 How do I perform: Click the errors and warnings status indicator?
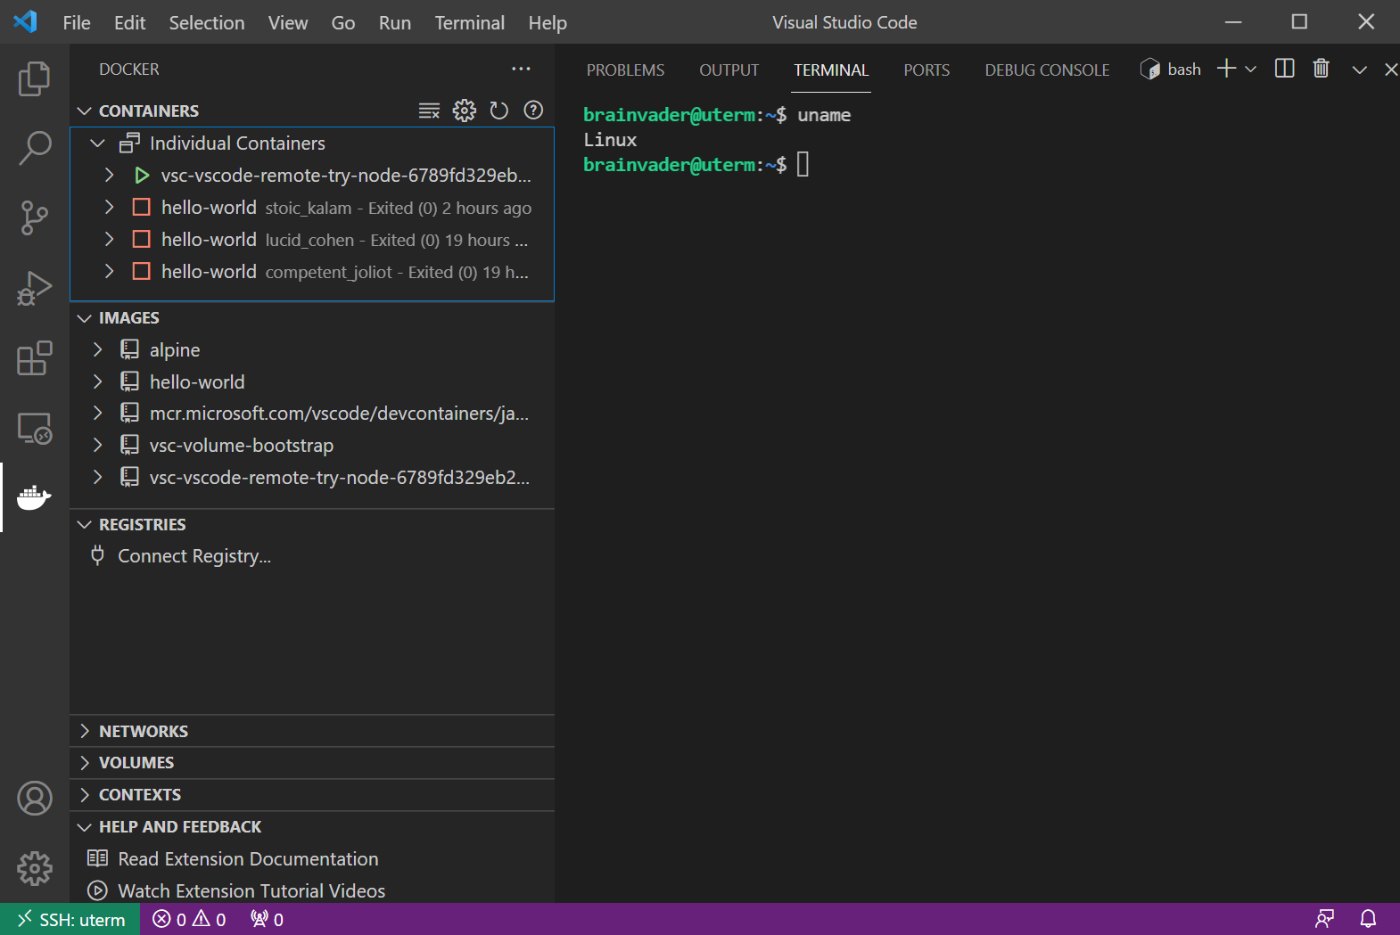189,919
